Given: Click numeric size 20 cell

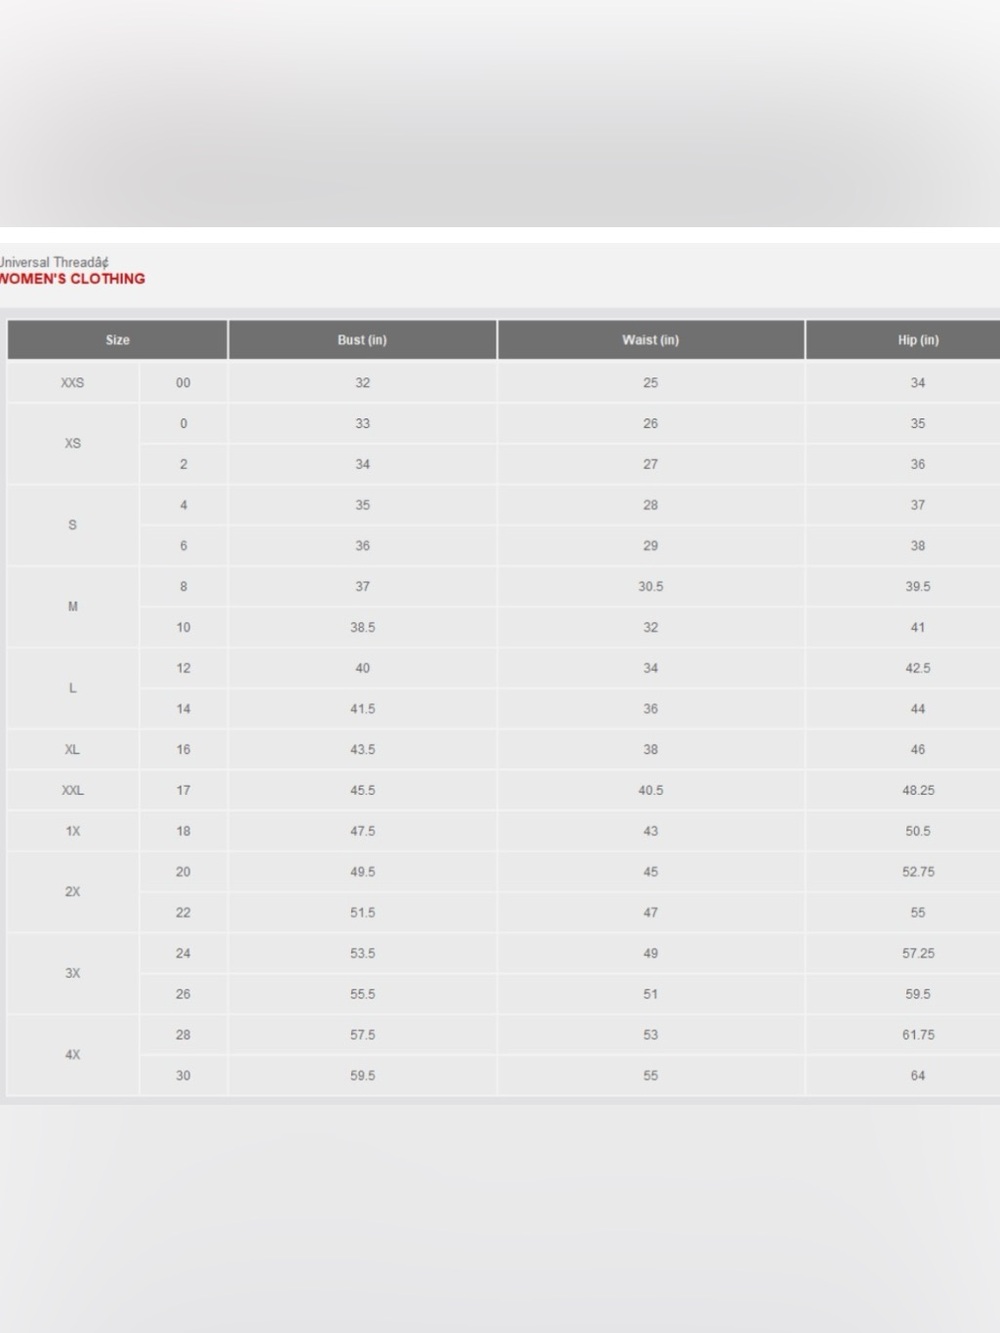Looking at the screenshot, I should tap(183, 872).
